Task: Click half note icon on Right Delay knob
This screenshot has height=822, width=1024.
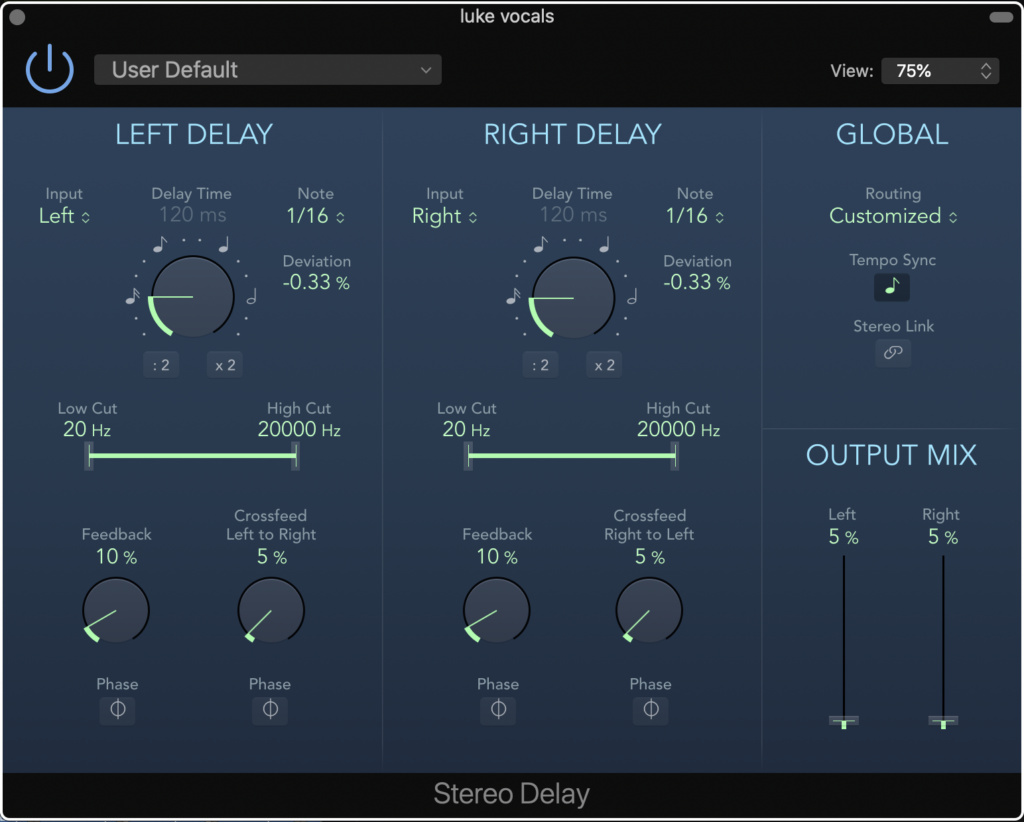Action: [x=632, y=297]
